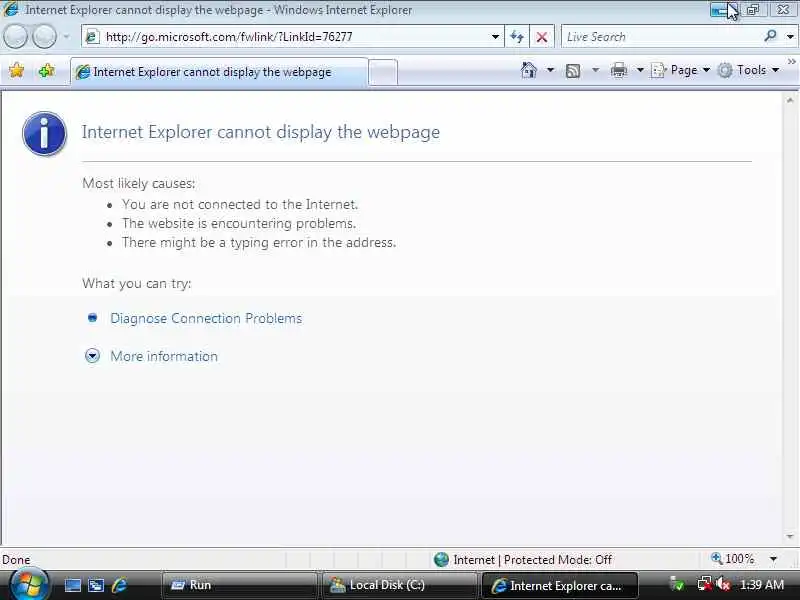
Task: Minimize the Internet Explorer window
Action: point(723,10)
